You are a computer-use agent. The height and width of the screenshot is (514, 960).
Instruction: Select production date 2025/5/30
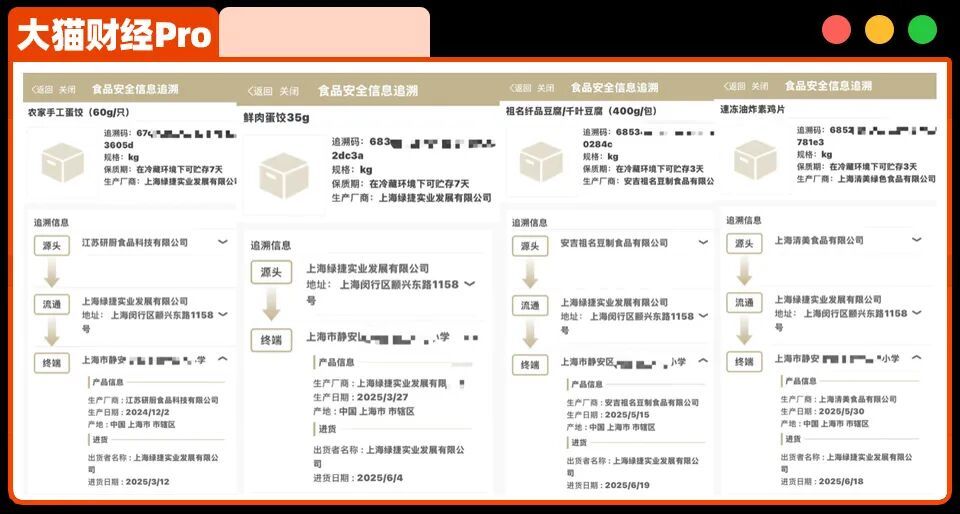[x=840, y=411]
